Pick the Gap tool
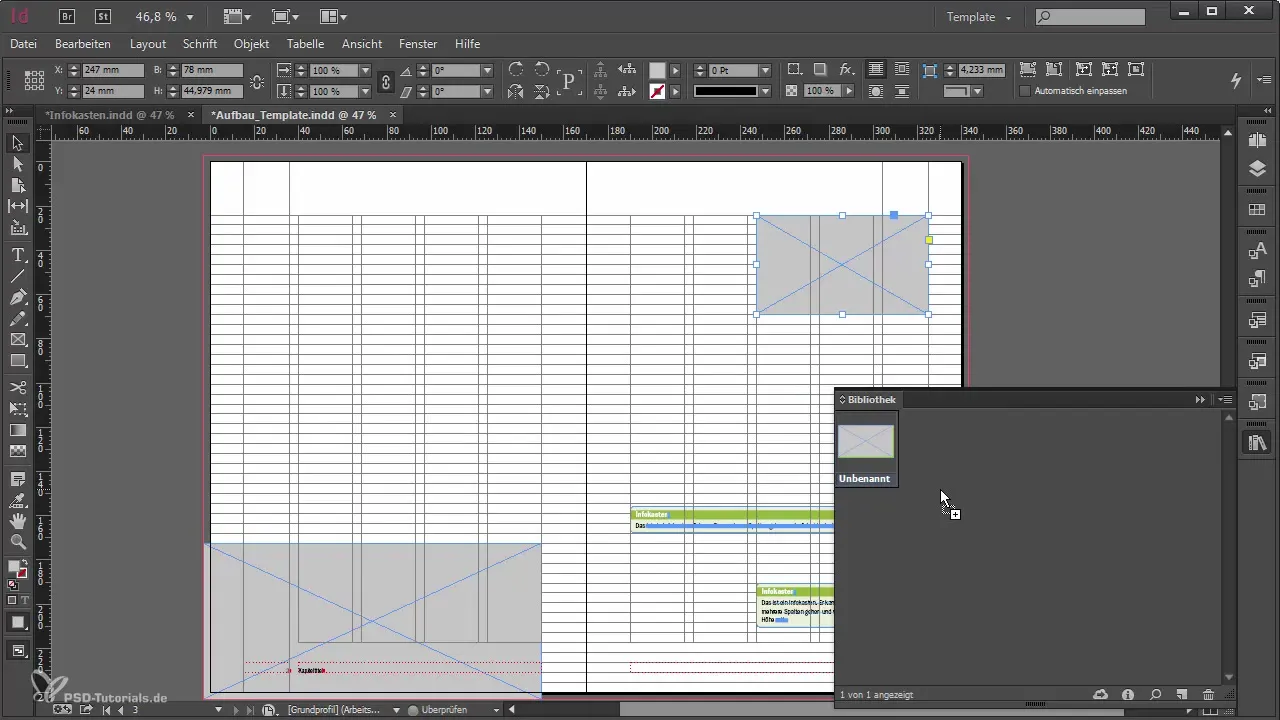Image resolution: width=1280 pixels, height=720 pixels. point(18,206)
